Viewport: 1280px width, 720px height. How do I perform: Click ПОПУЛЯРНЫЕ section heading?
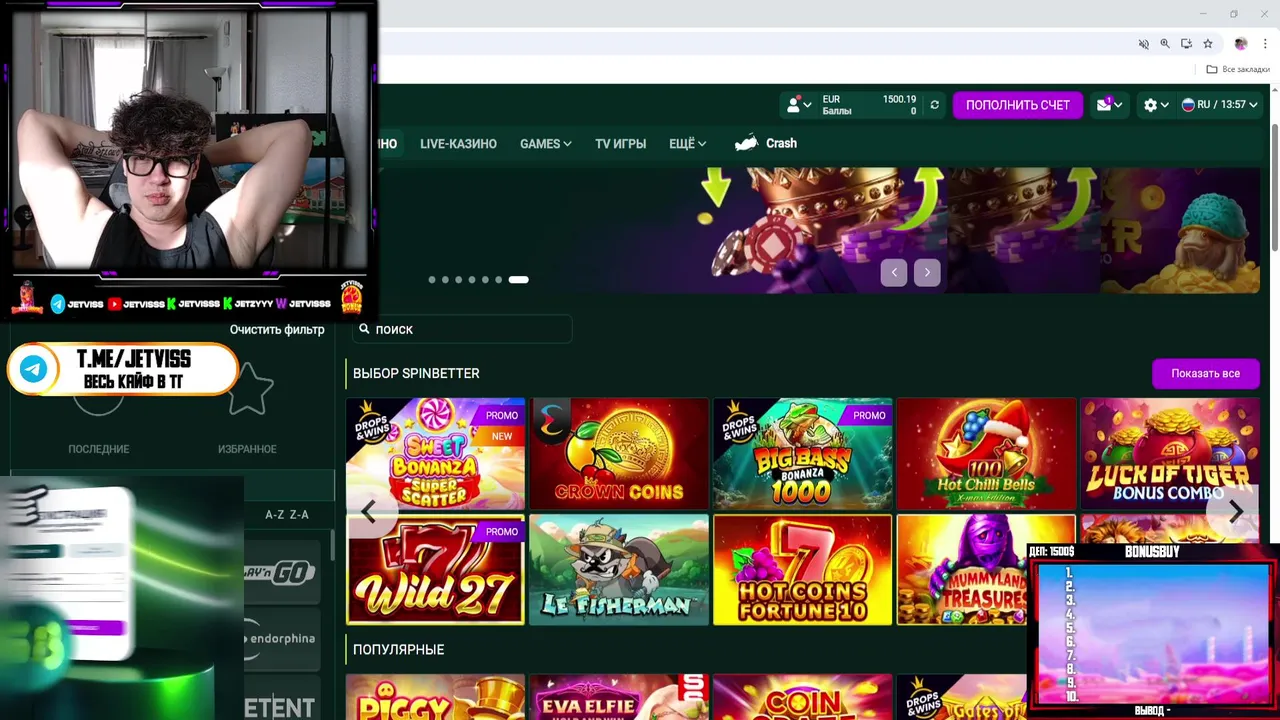[x=399, y=650]
